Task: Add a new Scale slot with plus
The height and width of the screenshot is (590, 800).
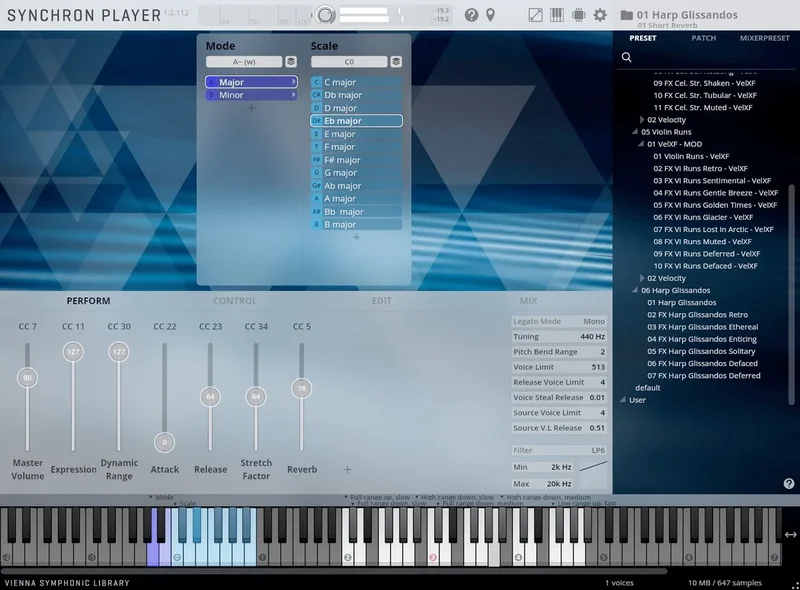Action: [x=356, y=237]
